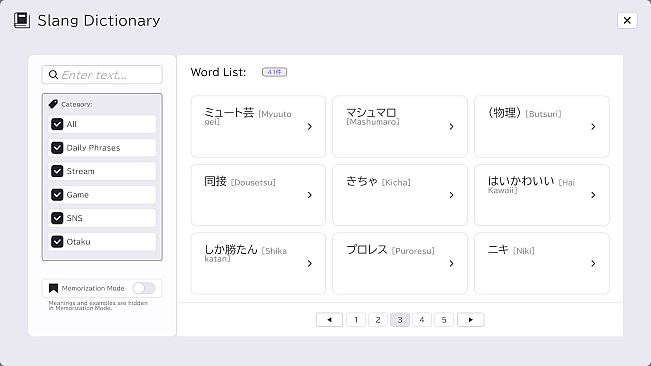Open the マシュマロ Mashumaro word card

coord(400,127)
